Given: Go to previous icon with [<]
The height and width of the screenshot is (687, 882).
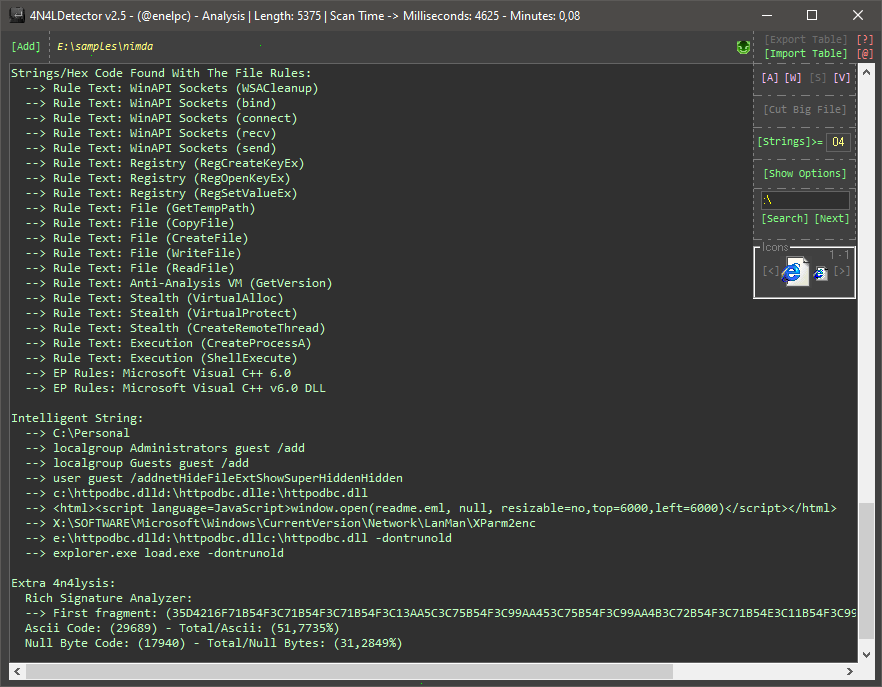Looking at the screenshot, I should (x=771, y=271).
